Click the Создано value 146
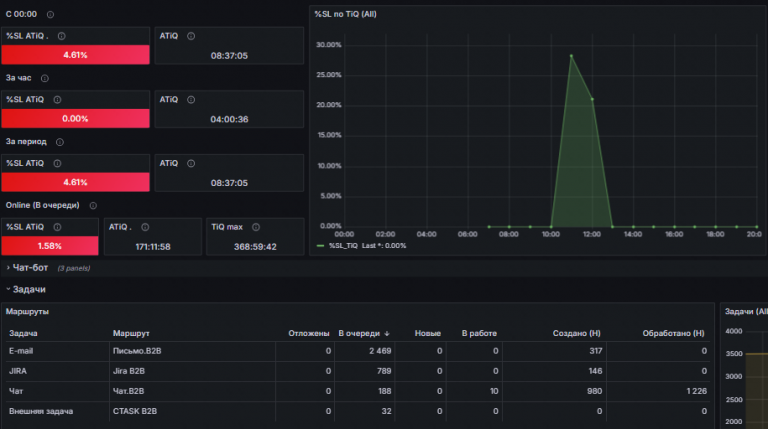Image resolution: width=768 pixels, height=429 pixels. 595,371
